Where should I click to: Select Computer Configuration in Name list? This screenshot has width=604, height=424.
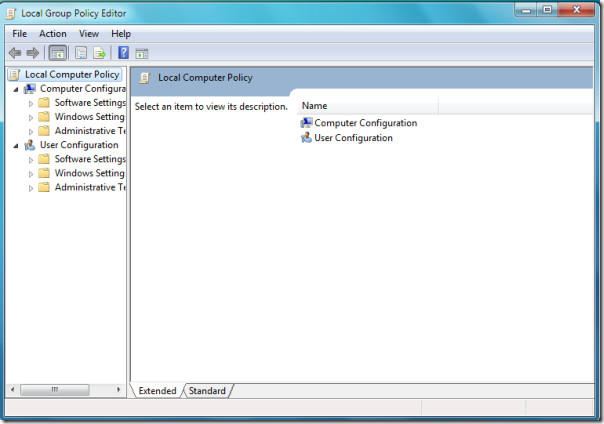tap(366, 123)
